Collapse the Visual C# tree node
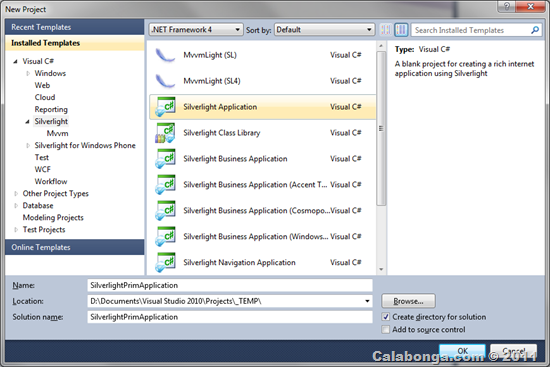550x367 pixels. [15, 61]
